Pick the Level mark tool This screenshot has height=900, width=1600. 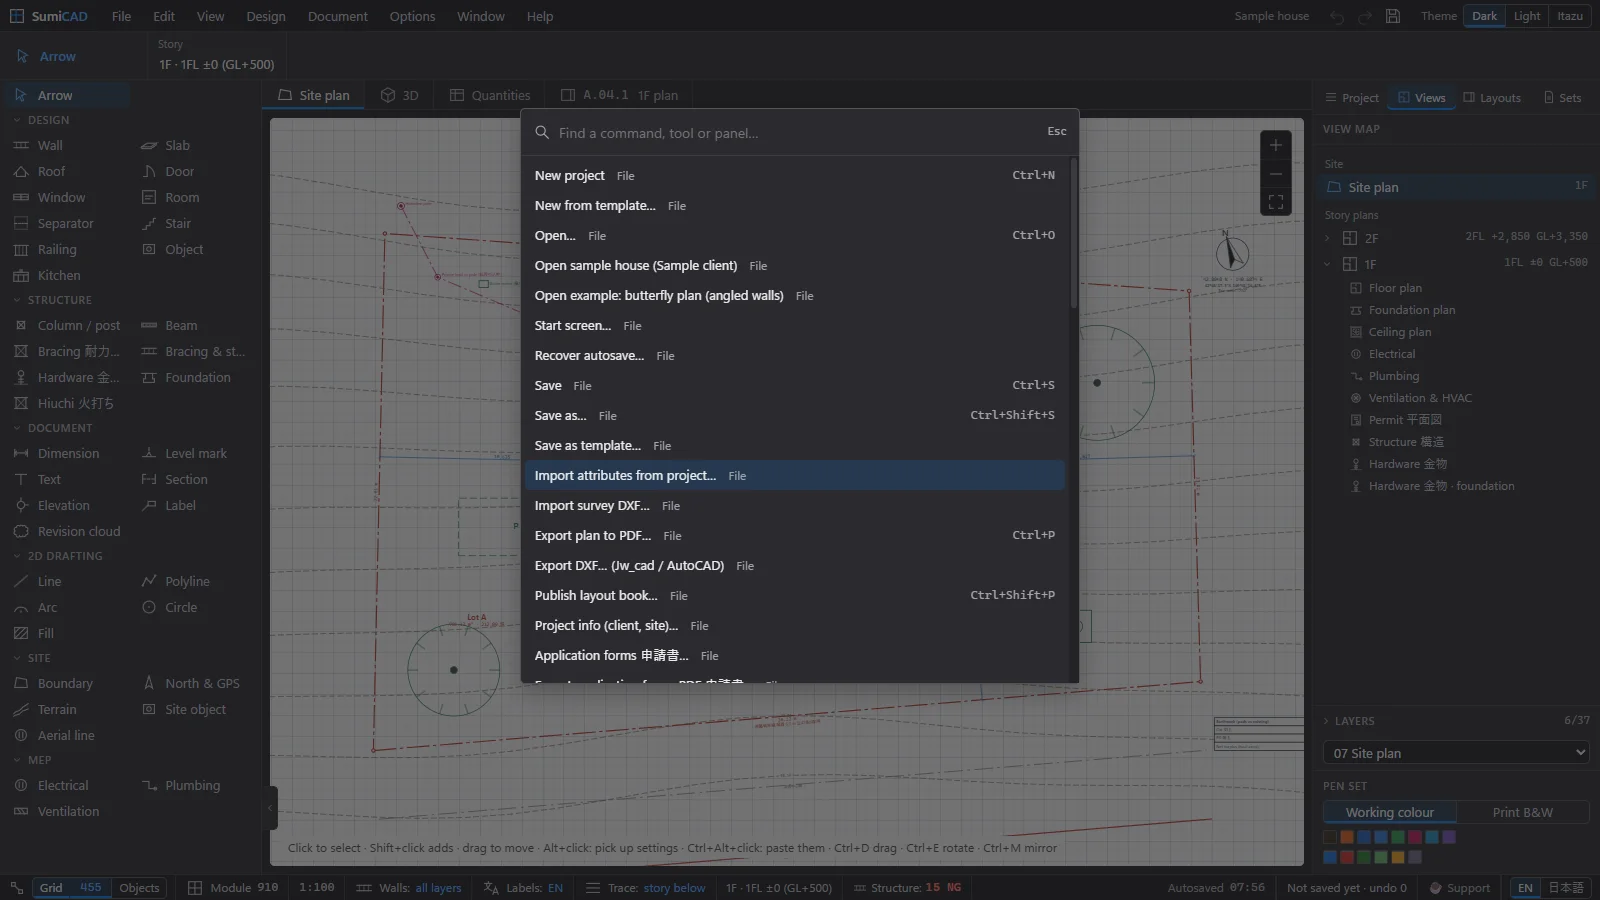[194, 453]
